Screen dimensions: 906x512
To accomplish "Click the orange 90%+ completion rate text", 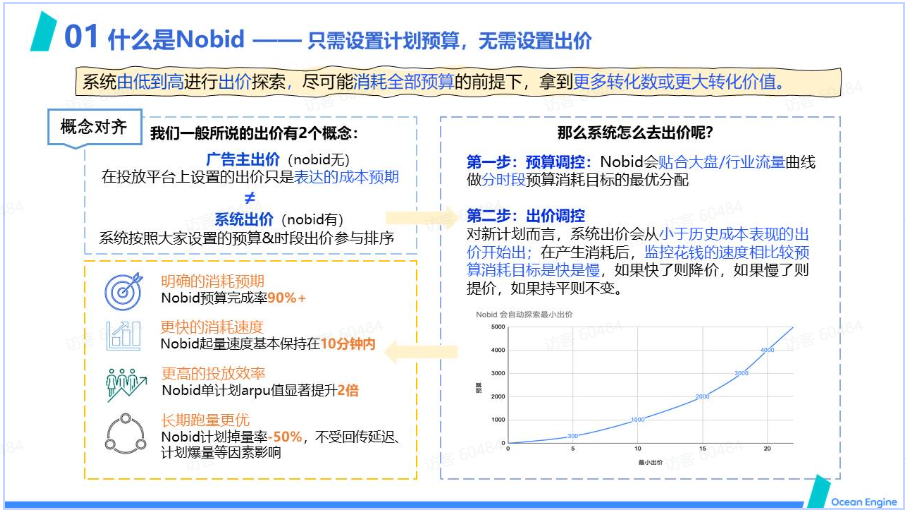I will 287,298.
